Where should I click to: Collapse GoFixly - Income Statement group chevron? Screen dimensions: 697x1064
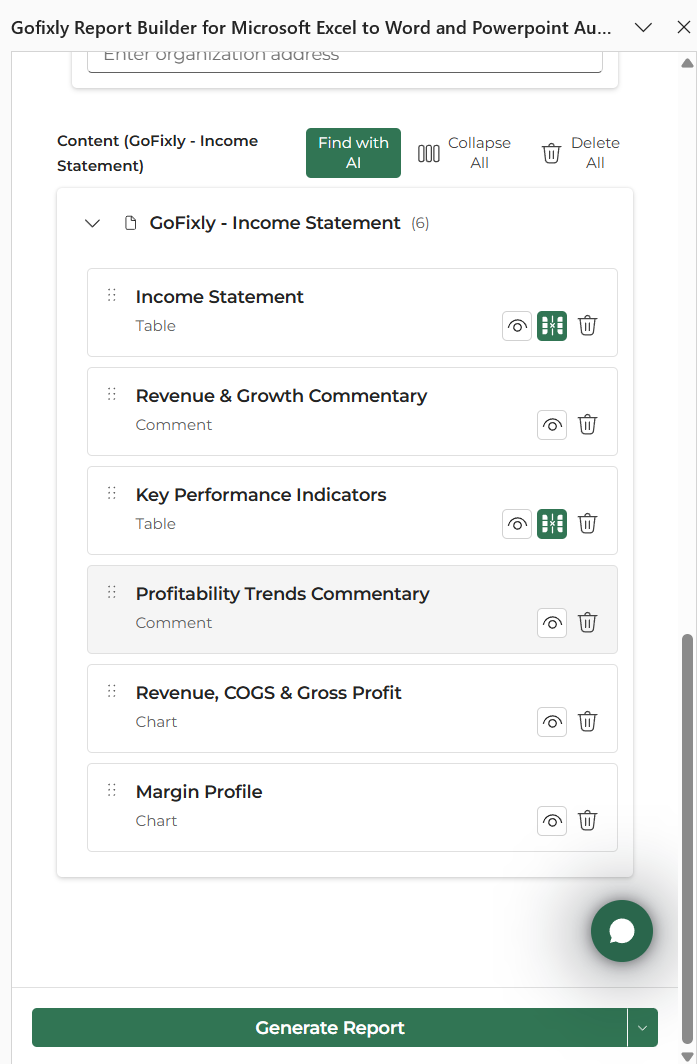tap(93, 223)
